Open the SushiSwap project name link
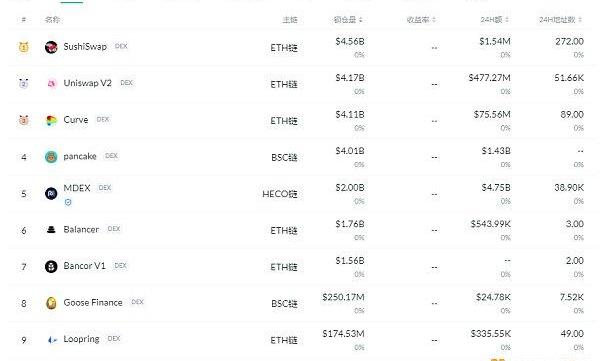 click(x=85, y=46)
